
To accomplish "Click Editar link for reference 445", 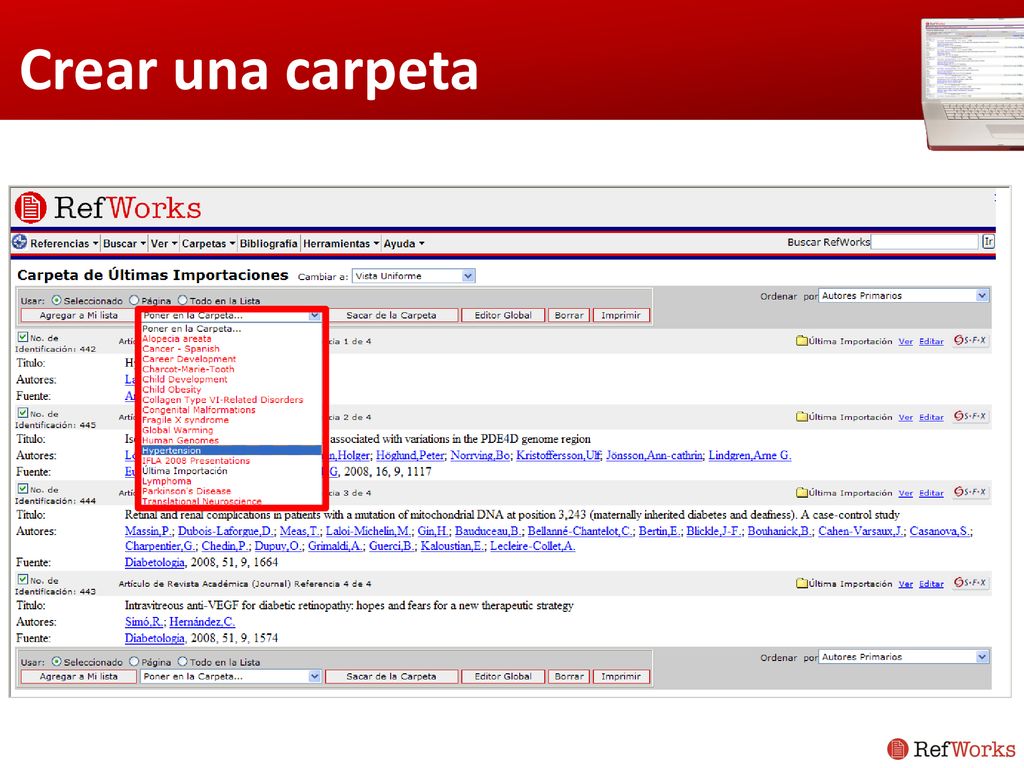I will coord(931,417).
